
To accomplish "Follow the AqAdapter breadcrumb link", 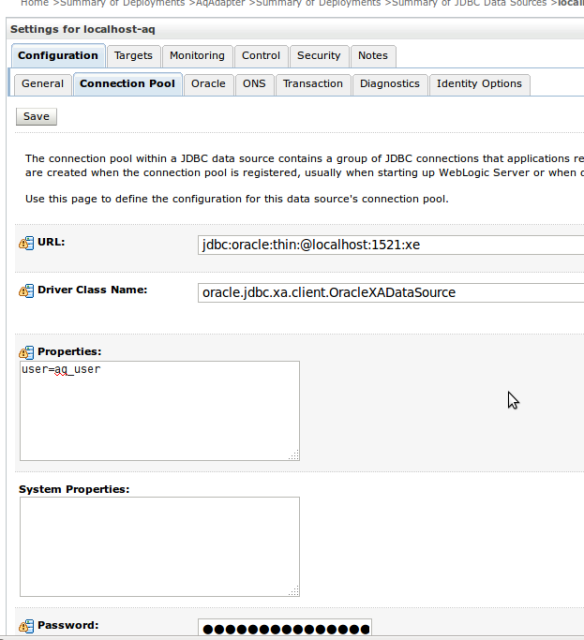I will coord(220,3).
